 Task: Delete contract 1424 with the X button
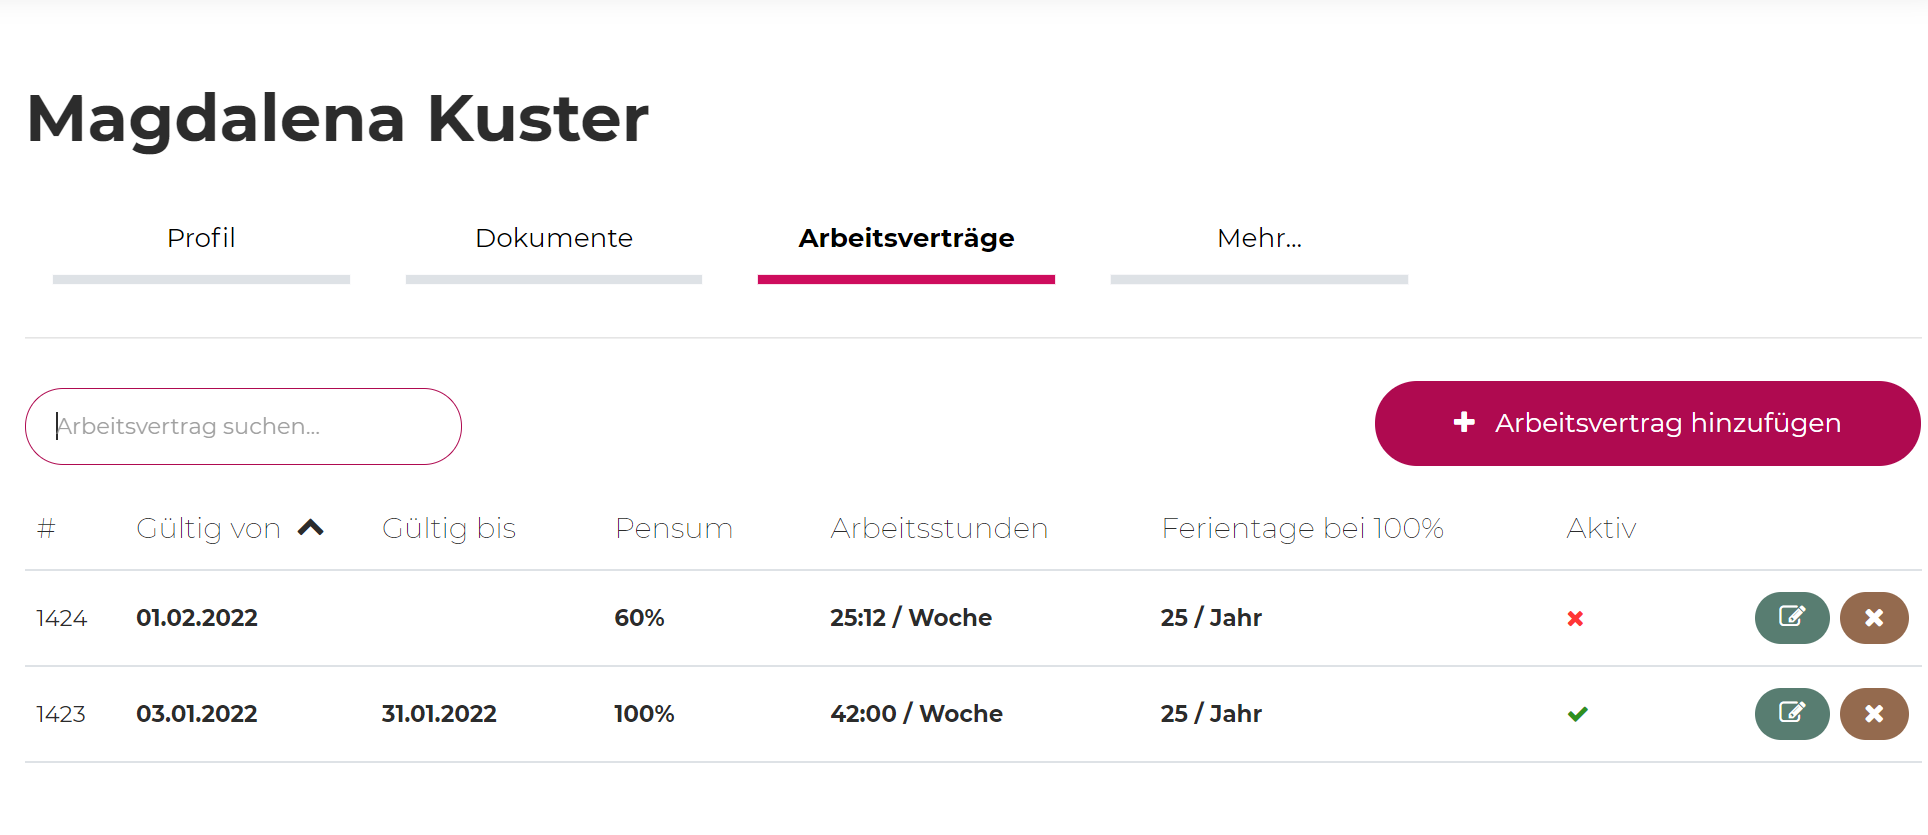1873,618
